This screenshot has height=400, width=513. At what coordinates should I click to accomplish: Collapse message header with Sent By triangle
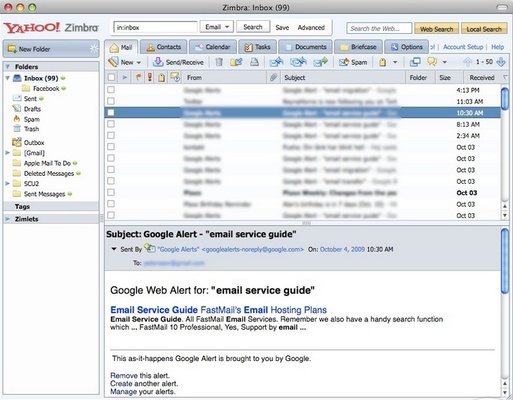114,249
